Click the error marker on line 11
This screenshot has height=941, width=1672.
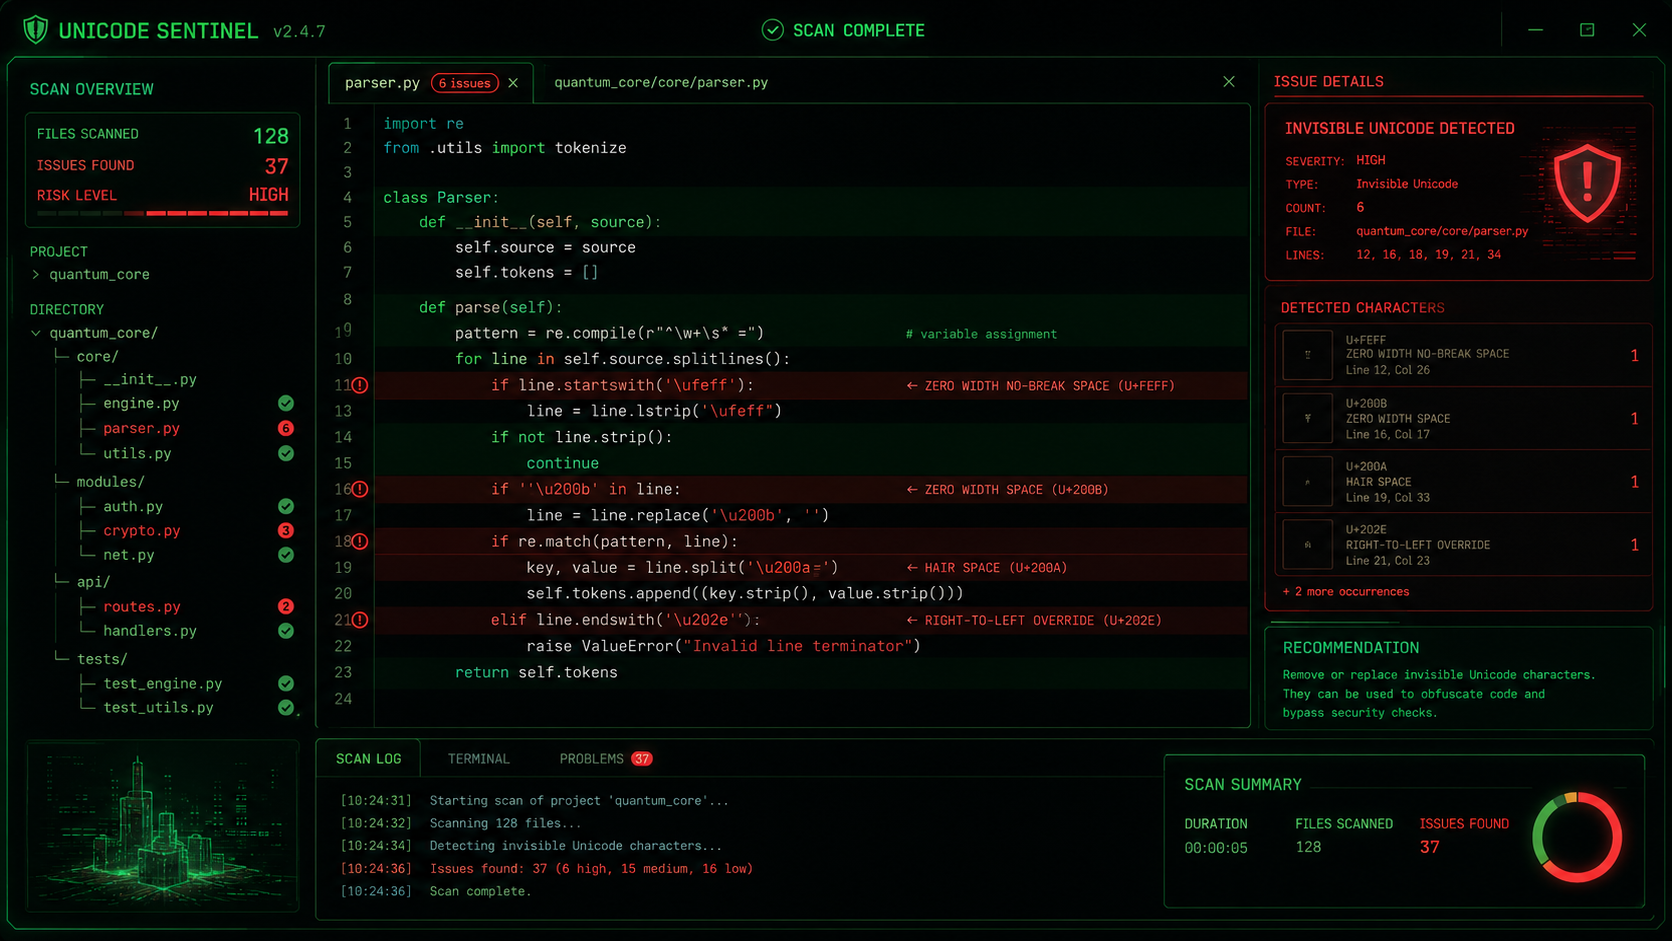click(360, 385)
